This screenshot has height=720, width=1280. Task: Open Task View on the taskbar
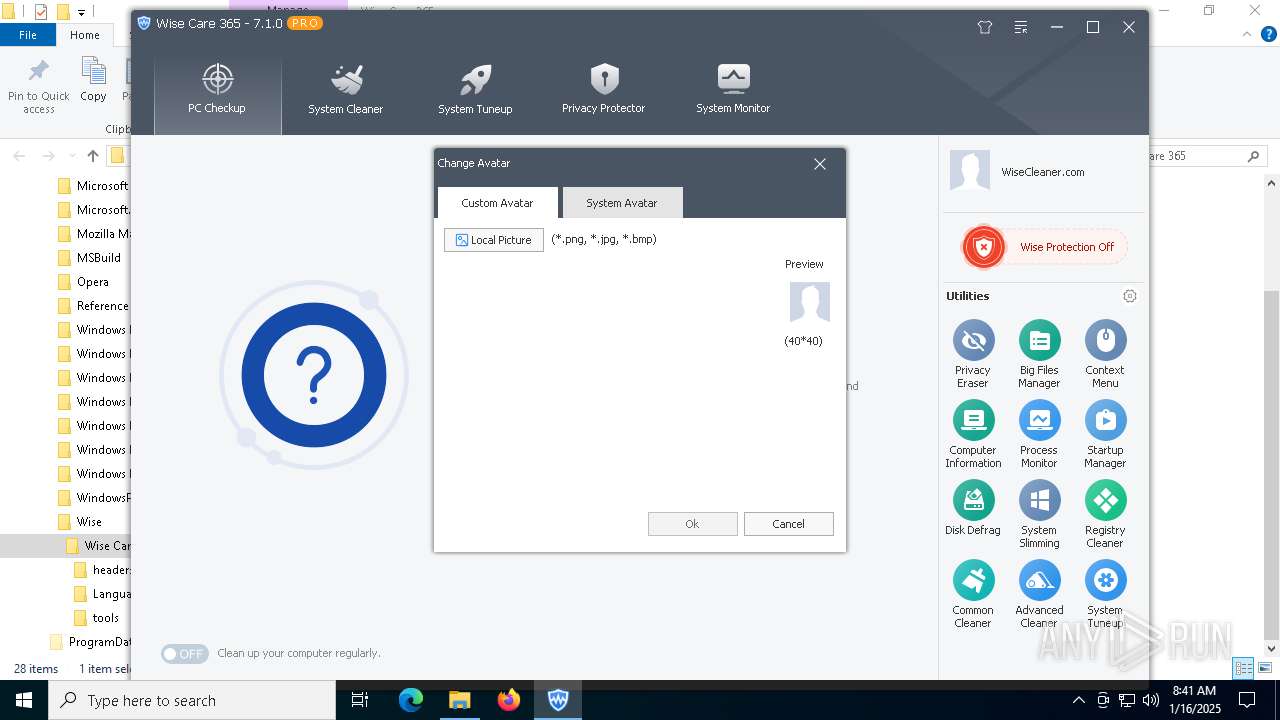pyautogui.click(x=361, y=700)
